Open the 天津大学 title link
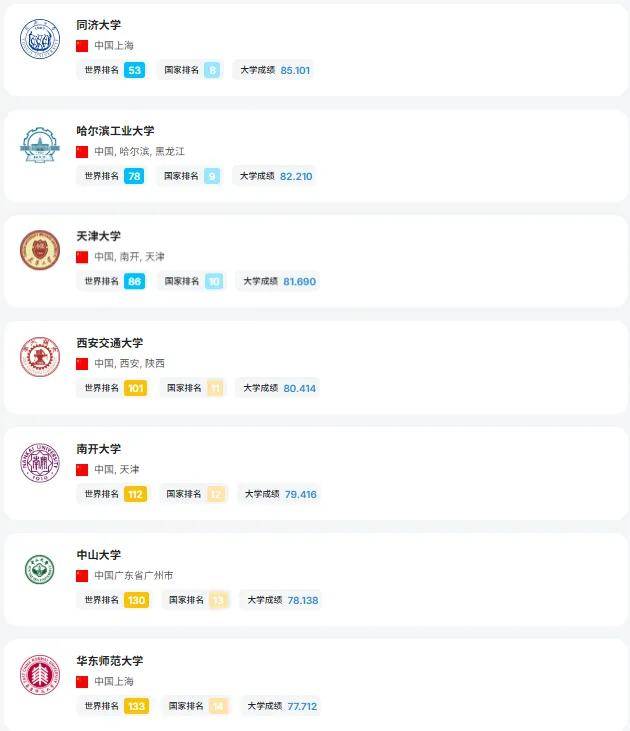The height and width of the screenshot is (731, 630). pyautogui.click(x=98, y=236)
